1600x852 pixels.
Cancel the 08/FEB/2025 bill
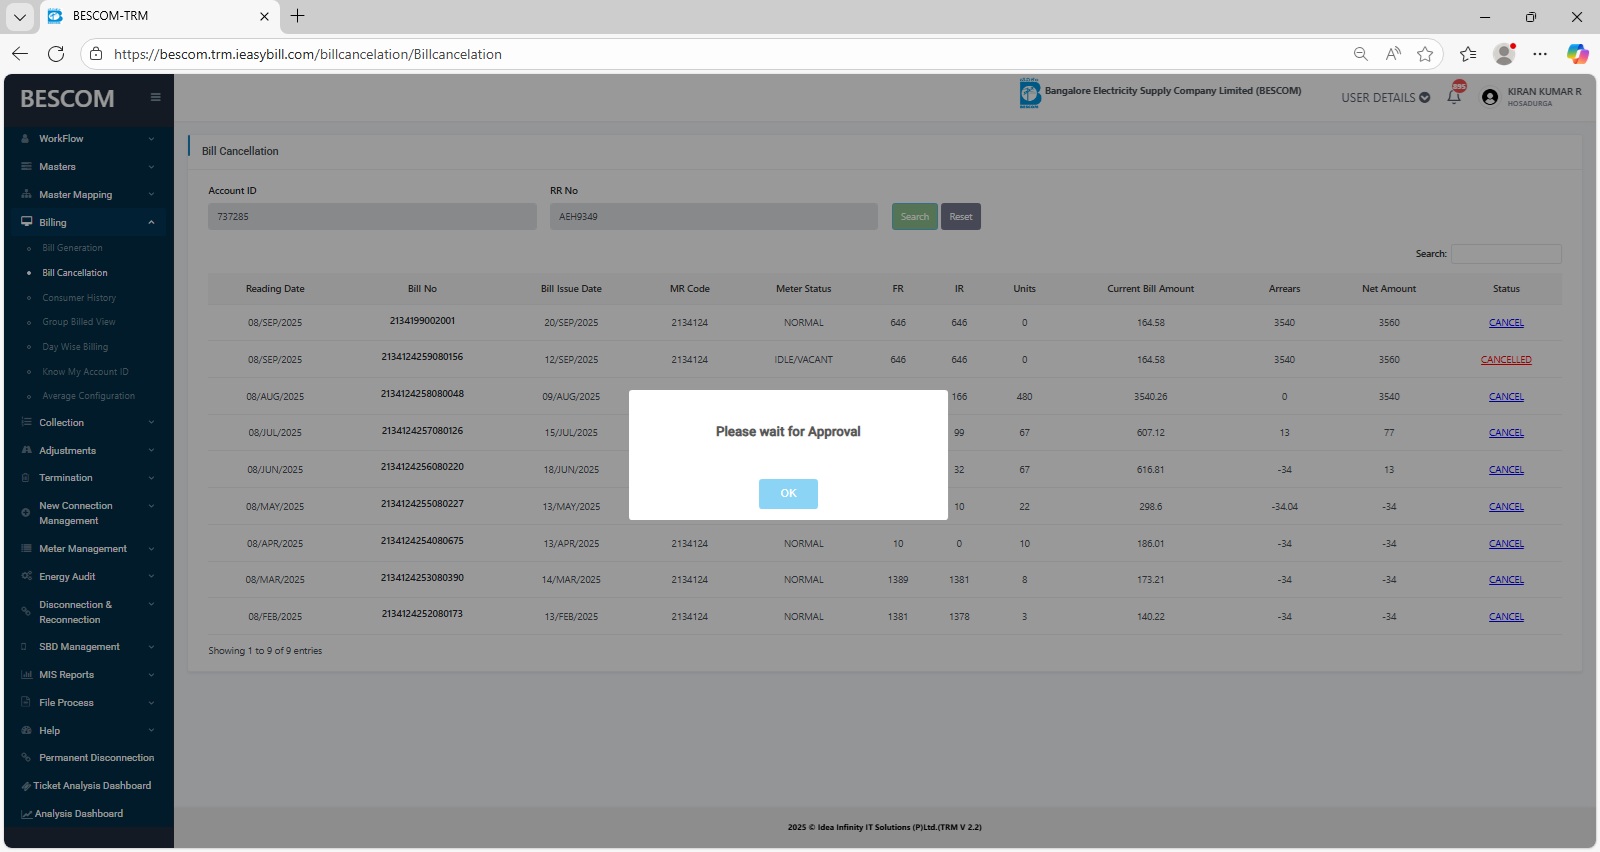tap(1506, 617)
